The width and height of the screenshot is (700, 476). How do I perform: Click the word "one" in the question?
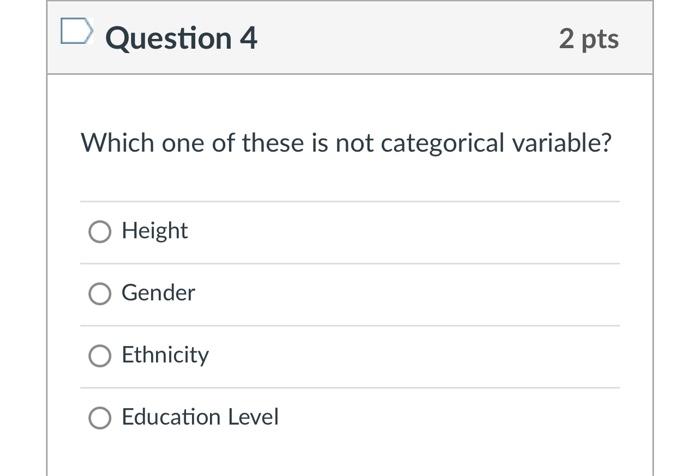click(182, 143)
